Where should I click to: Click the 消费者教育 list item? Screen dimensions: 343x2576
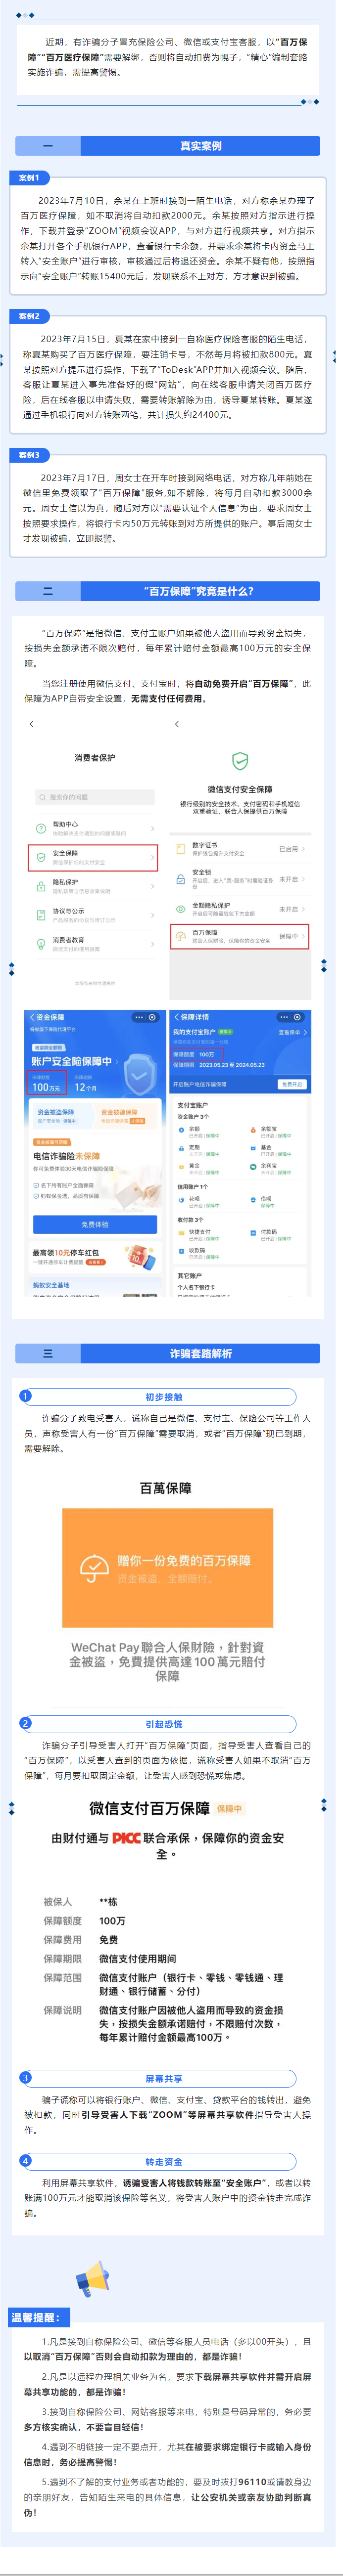click(x=93, y=943)
